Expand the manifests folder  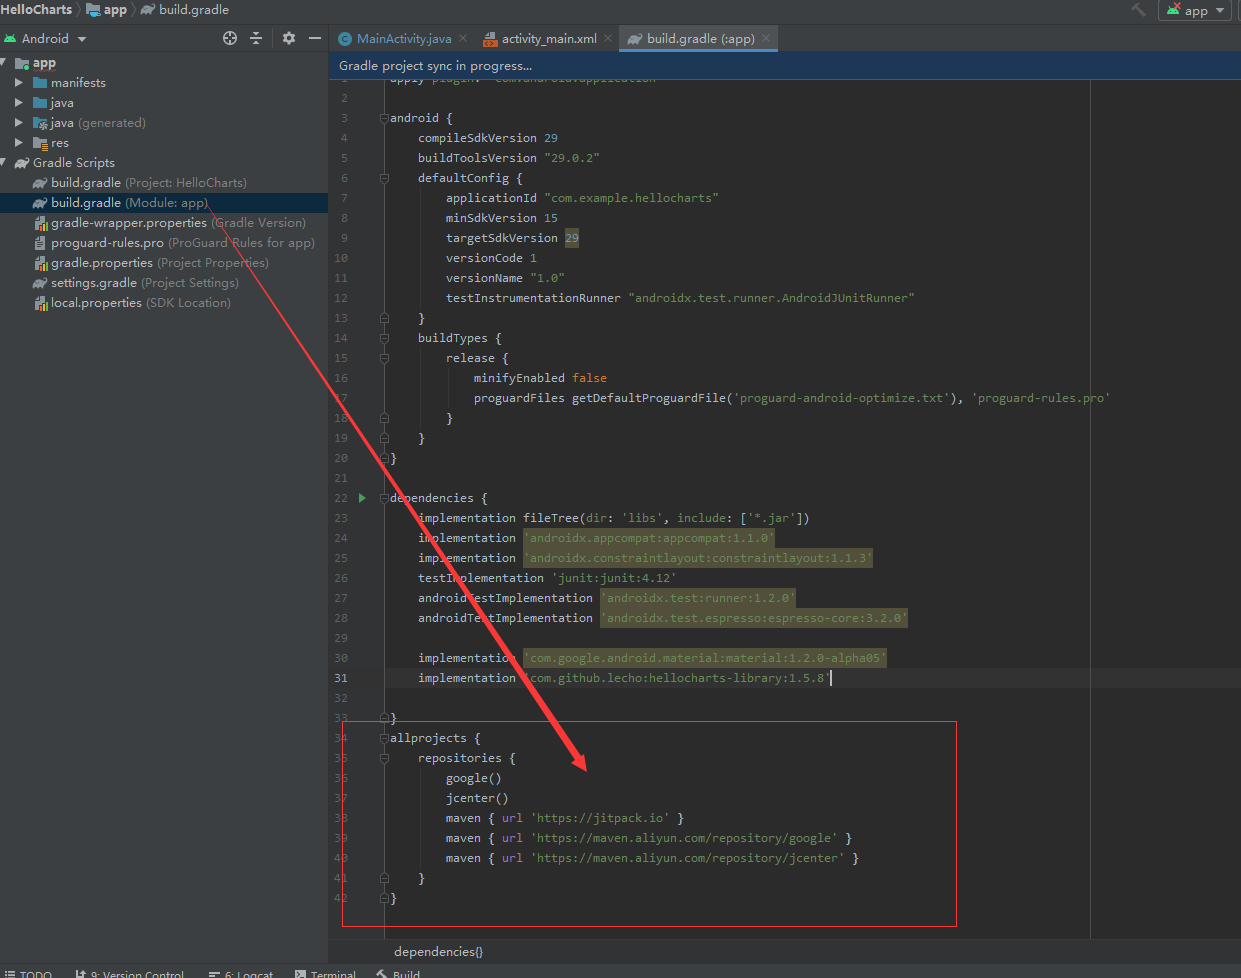click(20, 82)
